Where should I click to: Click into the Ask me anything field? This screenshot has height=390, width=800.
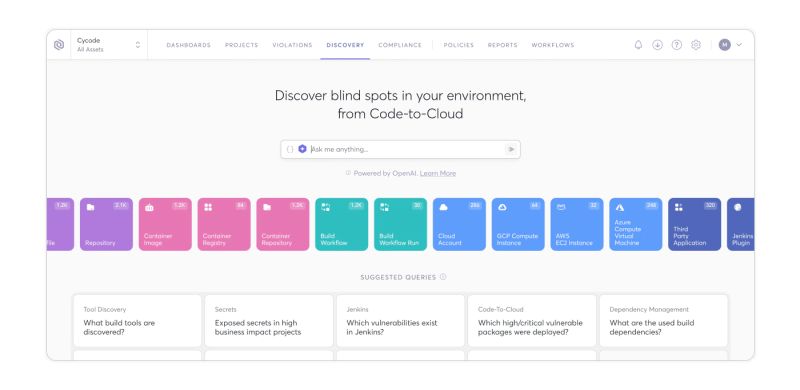(401, 149)
